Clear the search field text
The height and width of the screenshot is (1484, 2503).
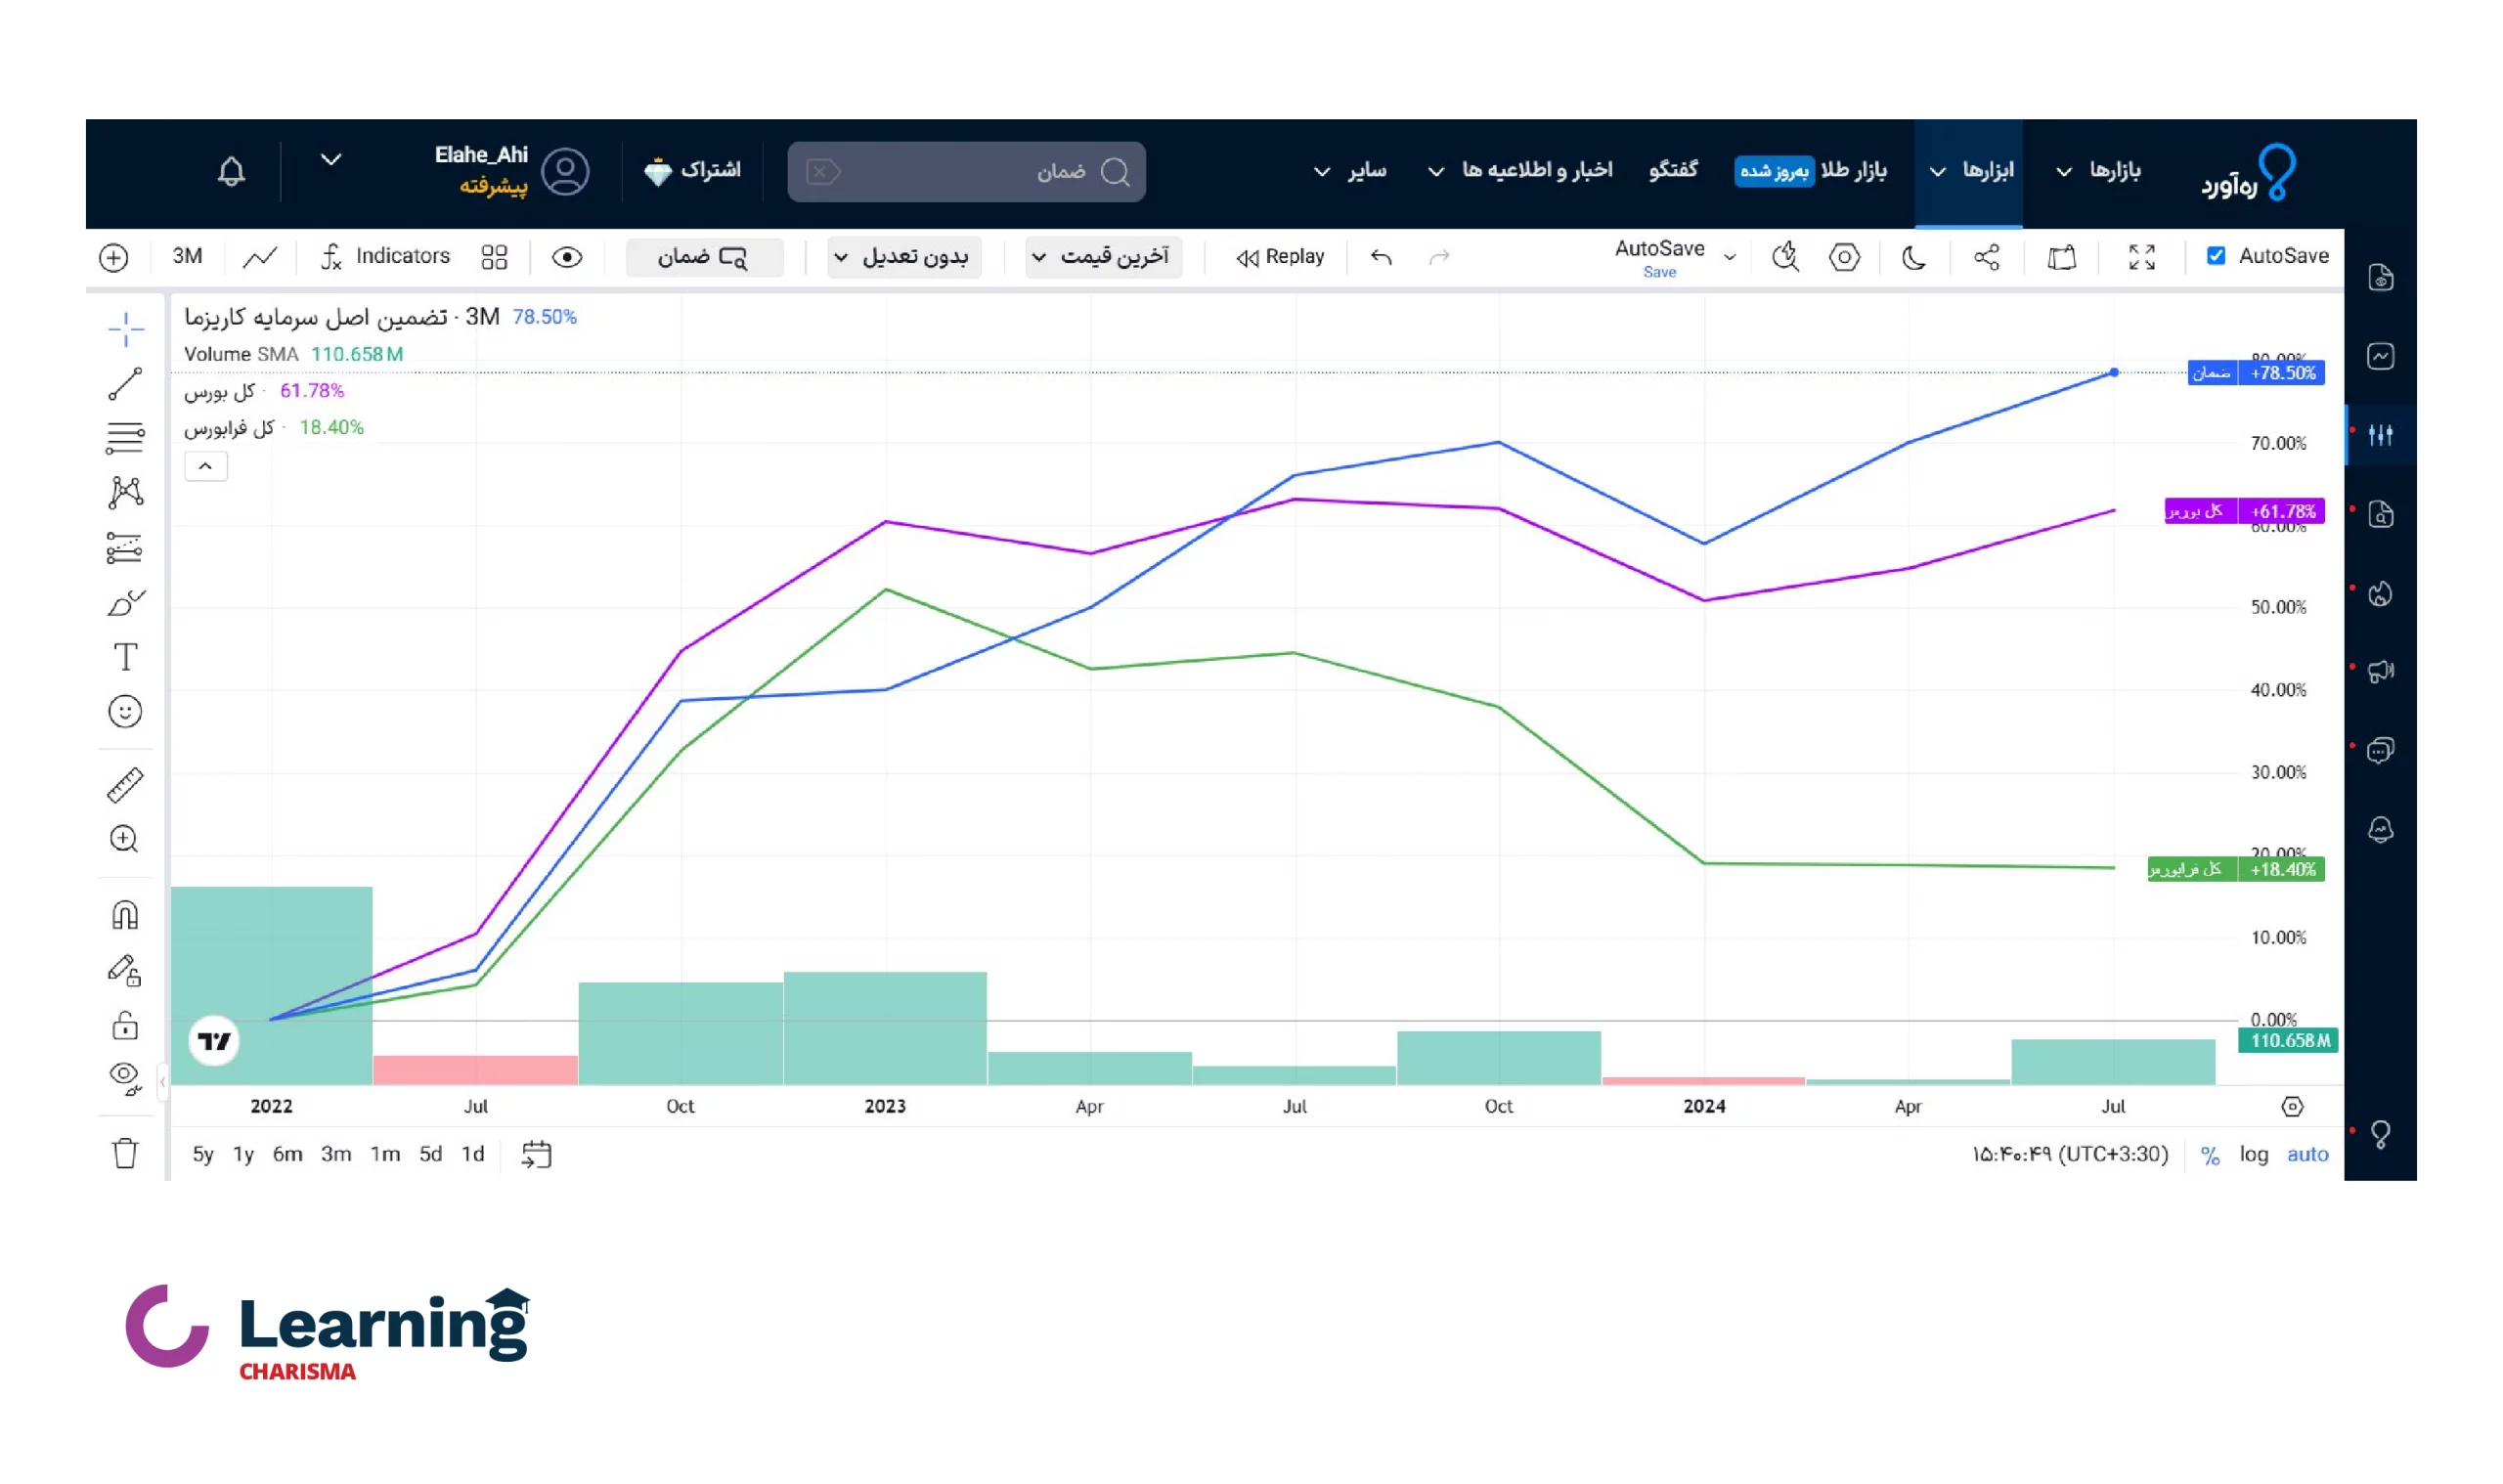(x=822, y=172)
